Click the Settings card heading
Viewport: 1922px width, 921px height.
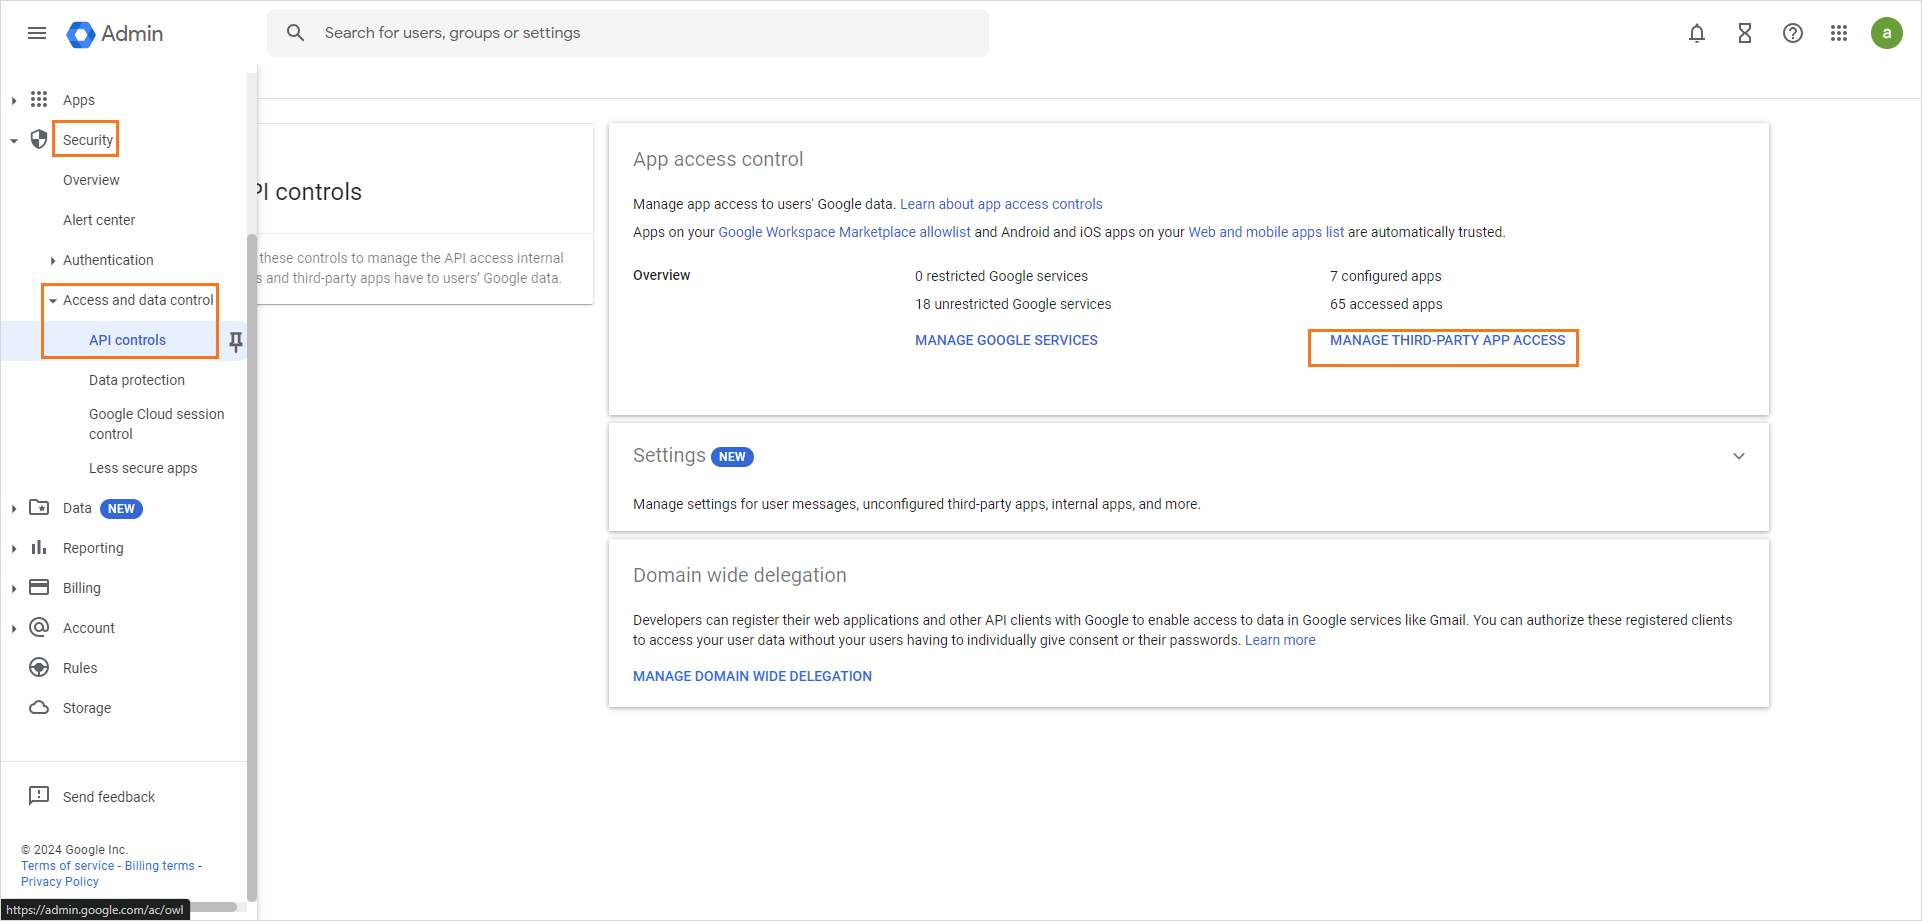pyautogui.click(x=669, y=455)
